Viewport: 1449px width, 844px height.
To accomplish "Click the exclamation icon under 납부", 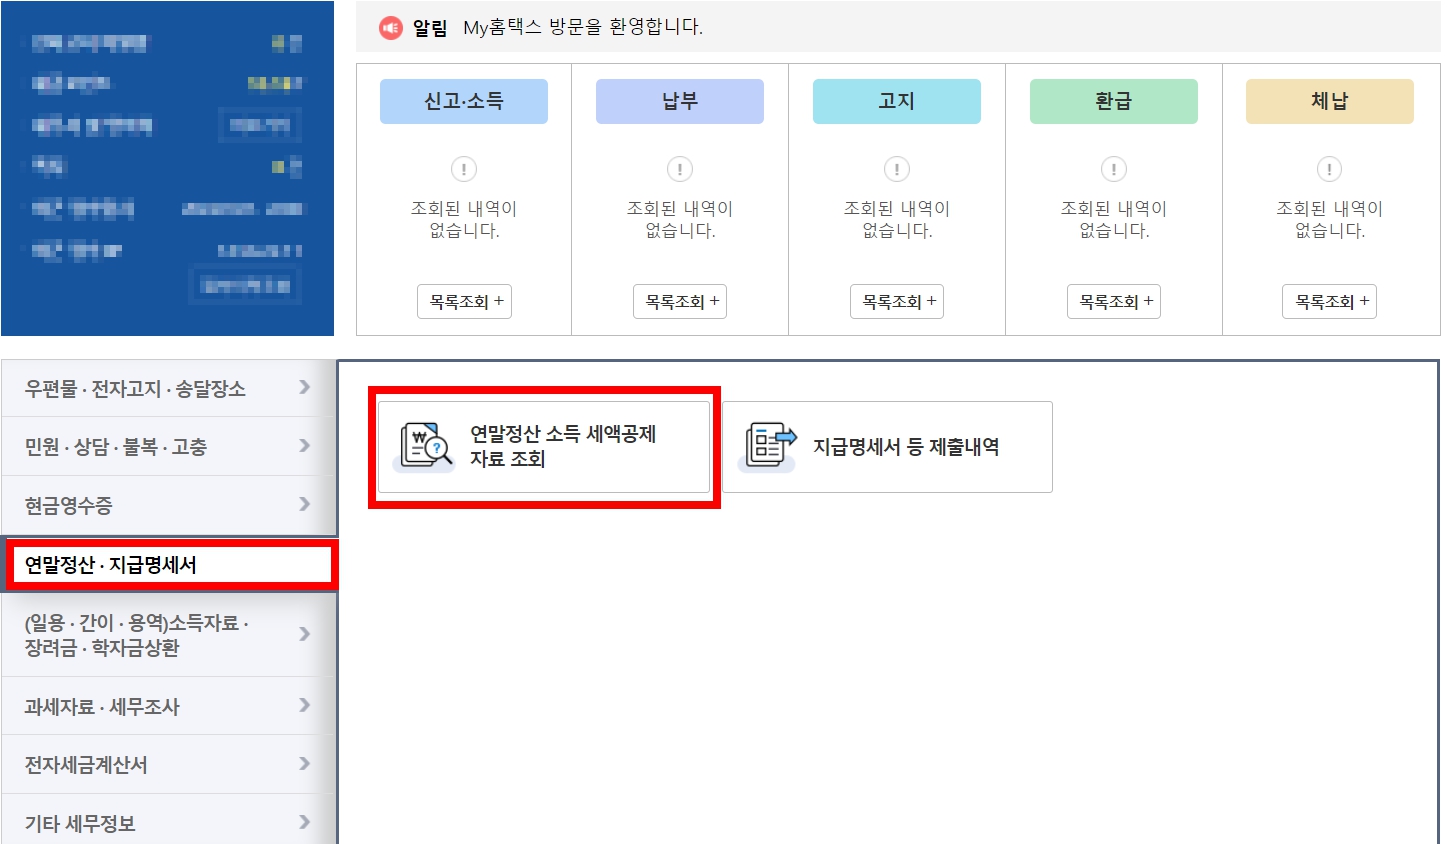I will (680, 169).
